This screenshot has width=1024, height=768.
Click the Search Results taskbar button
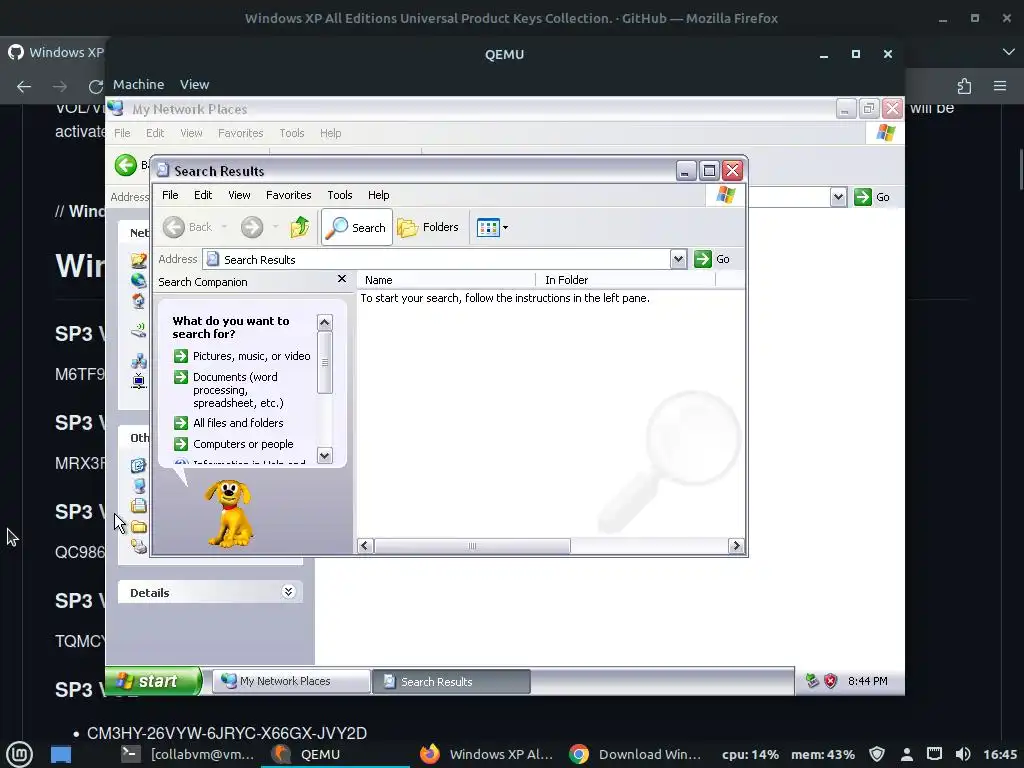[x=451, y=681]
